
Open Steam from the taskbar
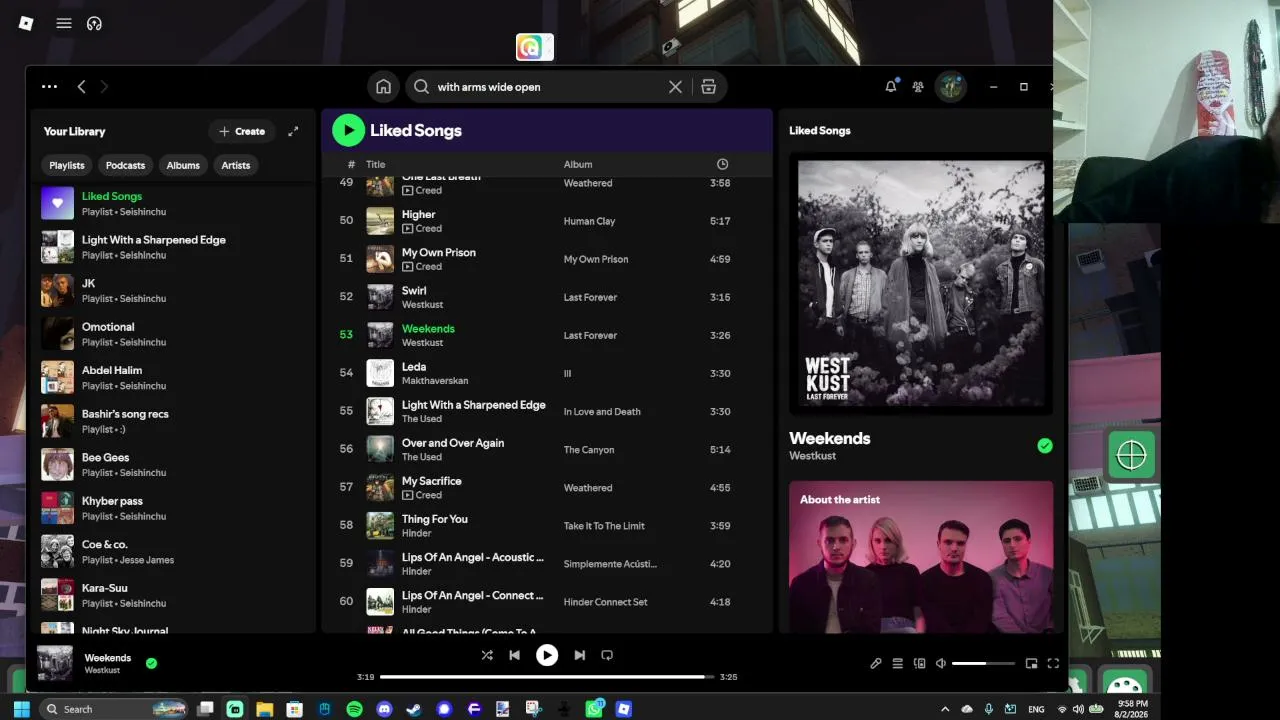click(x=414, y=709)
